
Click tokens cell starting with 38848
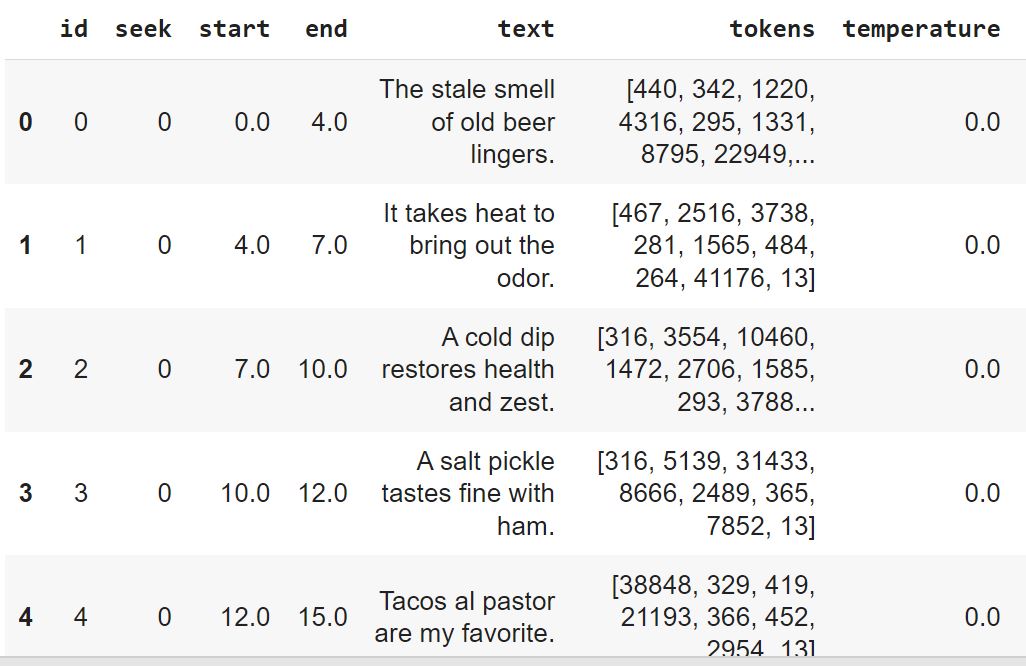(713, 615)
